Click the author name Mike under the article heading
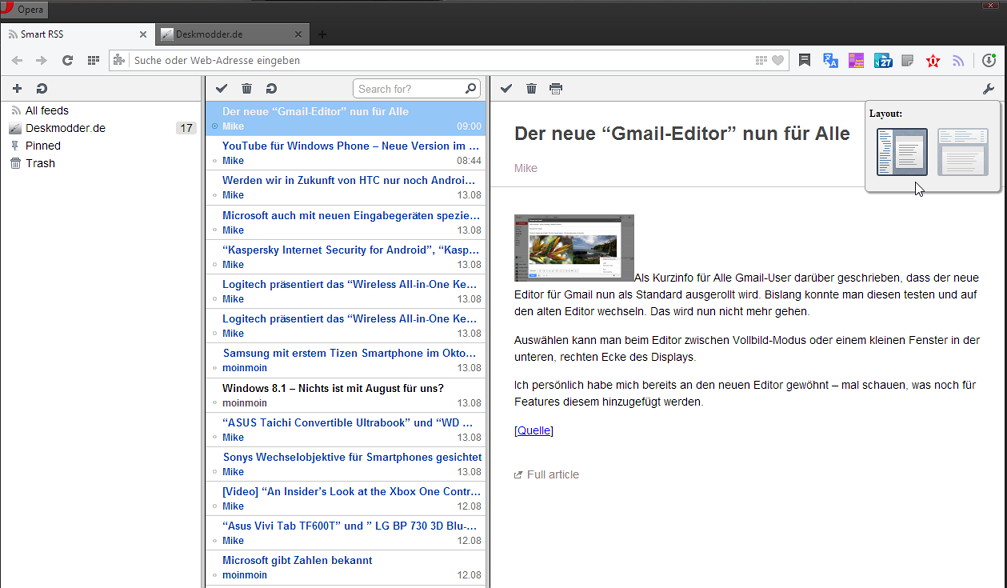Image resolution: width=1007 pixels, height=588 pixels. [525, 168]
